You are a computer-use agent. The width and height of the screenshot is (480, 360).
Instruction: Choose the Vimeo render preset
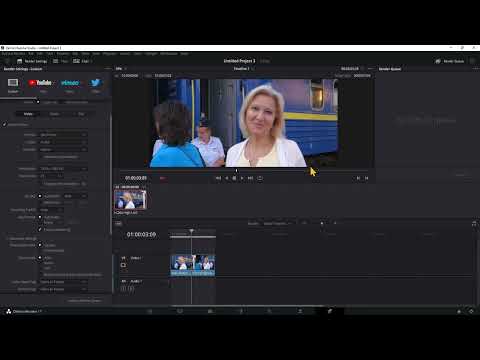point(70,83)
